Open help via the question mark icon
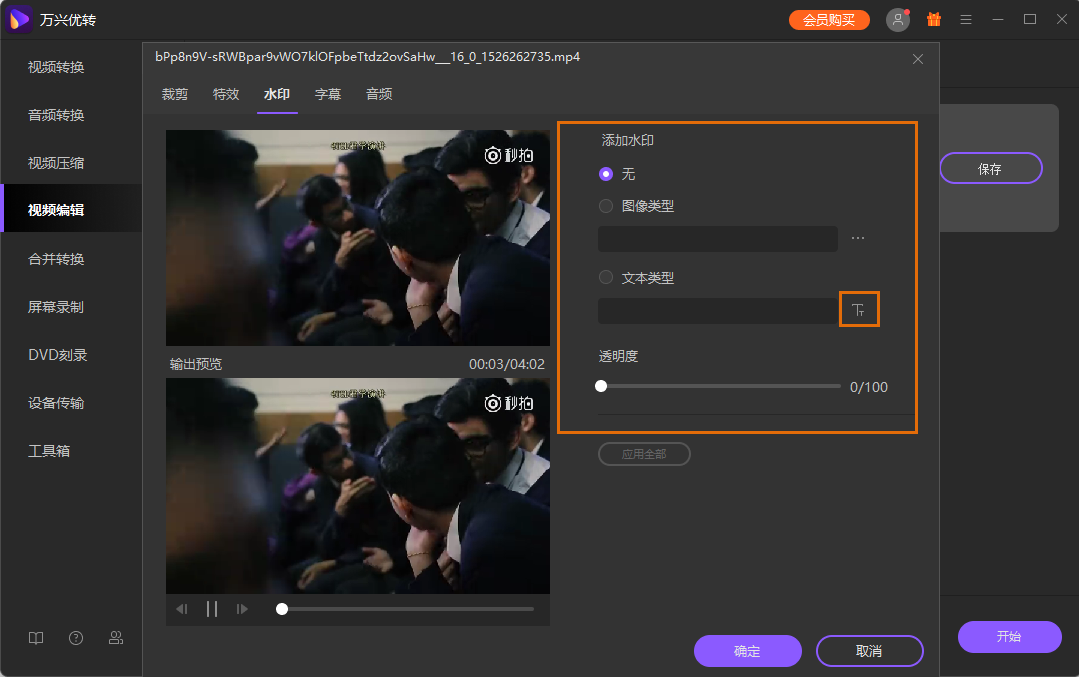1079x677 pixels. (76, 637)
